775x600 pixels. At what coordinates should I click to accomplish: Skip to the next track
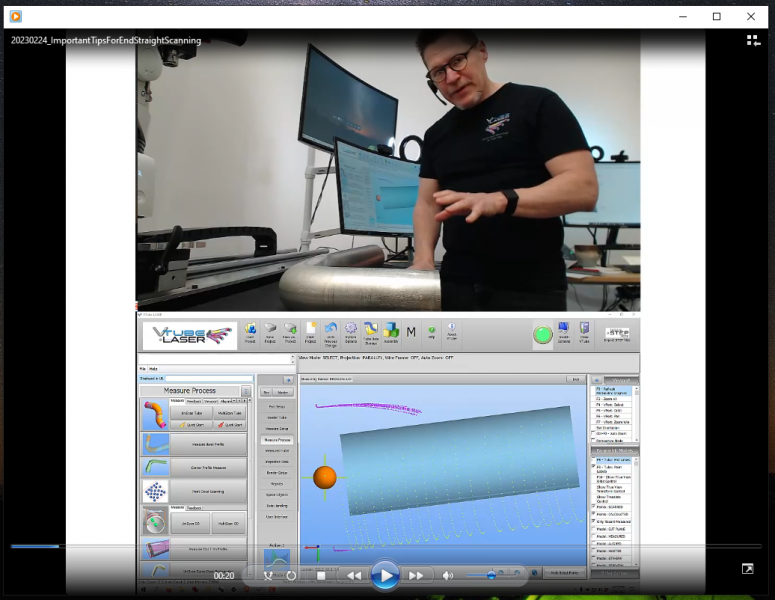(x=415, y=576)
